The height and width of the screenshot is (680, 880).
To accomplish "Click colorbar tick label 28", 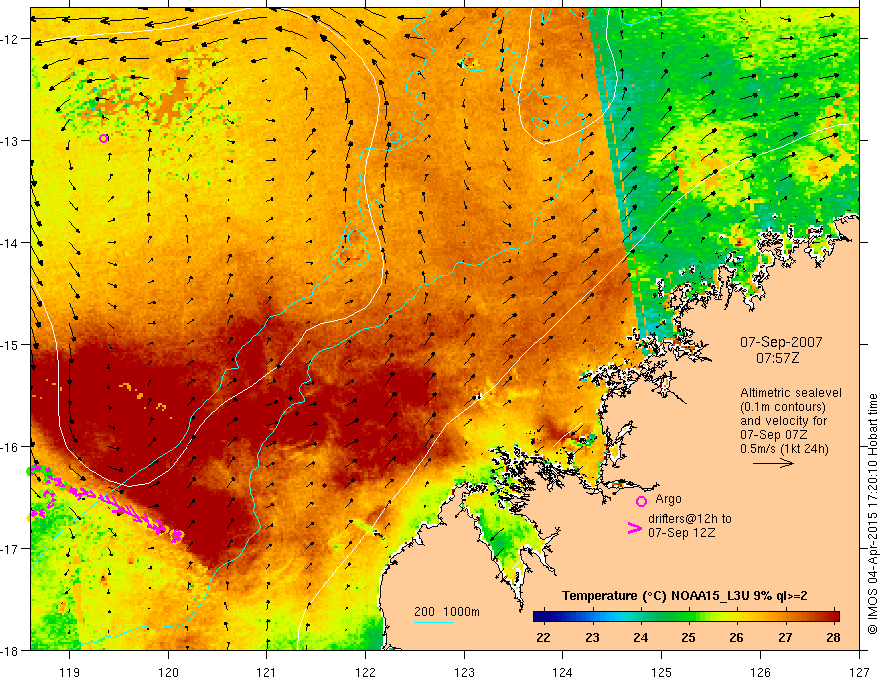I will tap(833, 637).
